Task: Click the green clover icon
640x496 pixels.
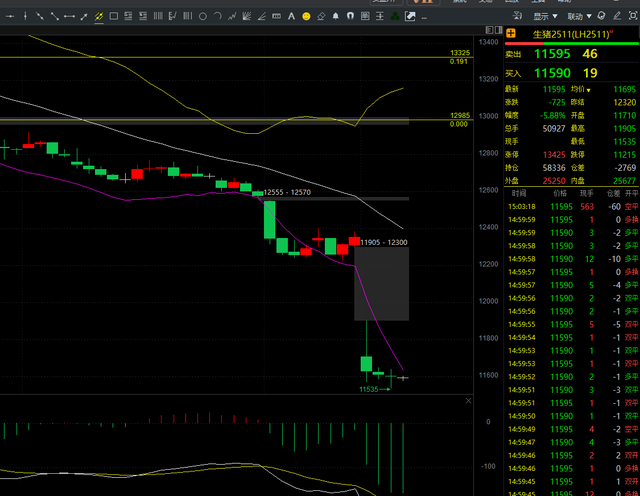Action: coord(395,16)
